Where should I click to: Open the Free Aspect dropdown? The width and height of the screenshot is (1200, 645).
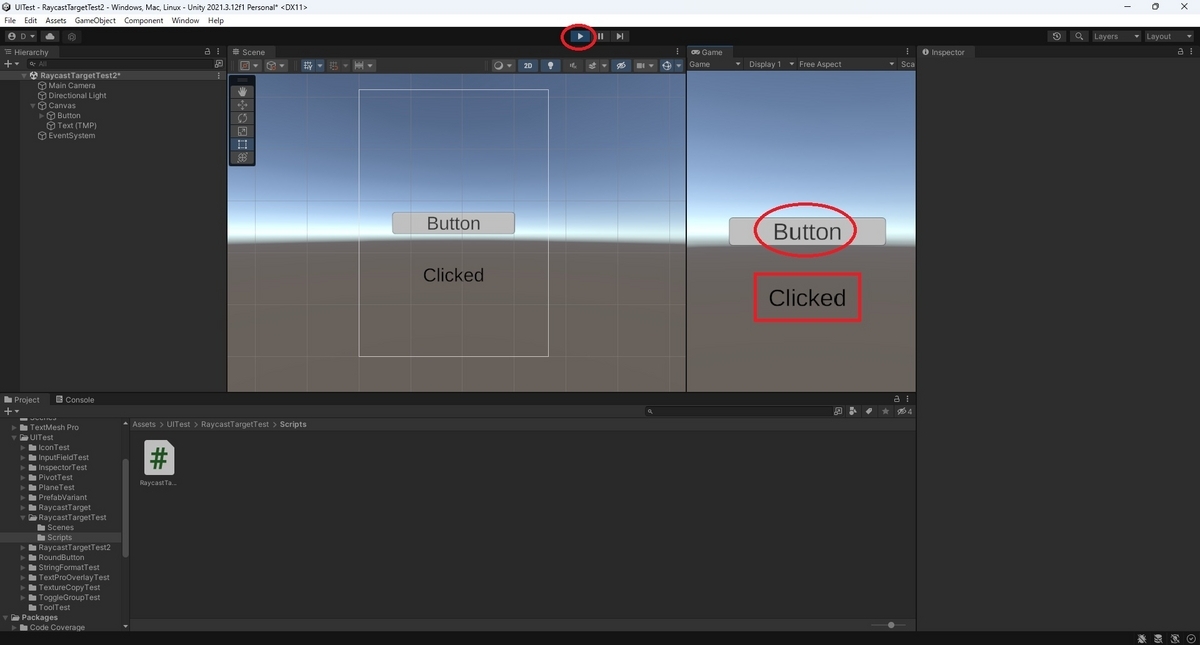tap(846, 64)
